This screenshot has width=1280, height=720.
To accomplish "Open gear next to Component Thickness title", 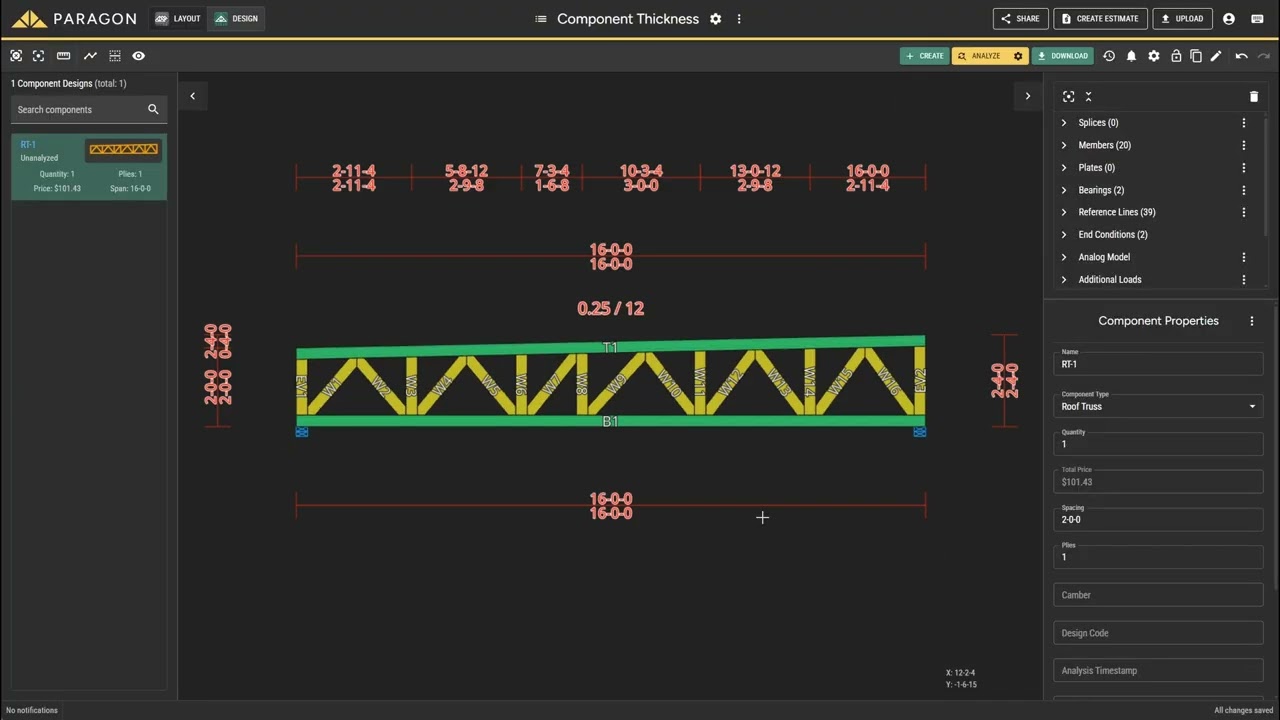I will coord(715,19).
